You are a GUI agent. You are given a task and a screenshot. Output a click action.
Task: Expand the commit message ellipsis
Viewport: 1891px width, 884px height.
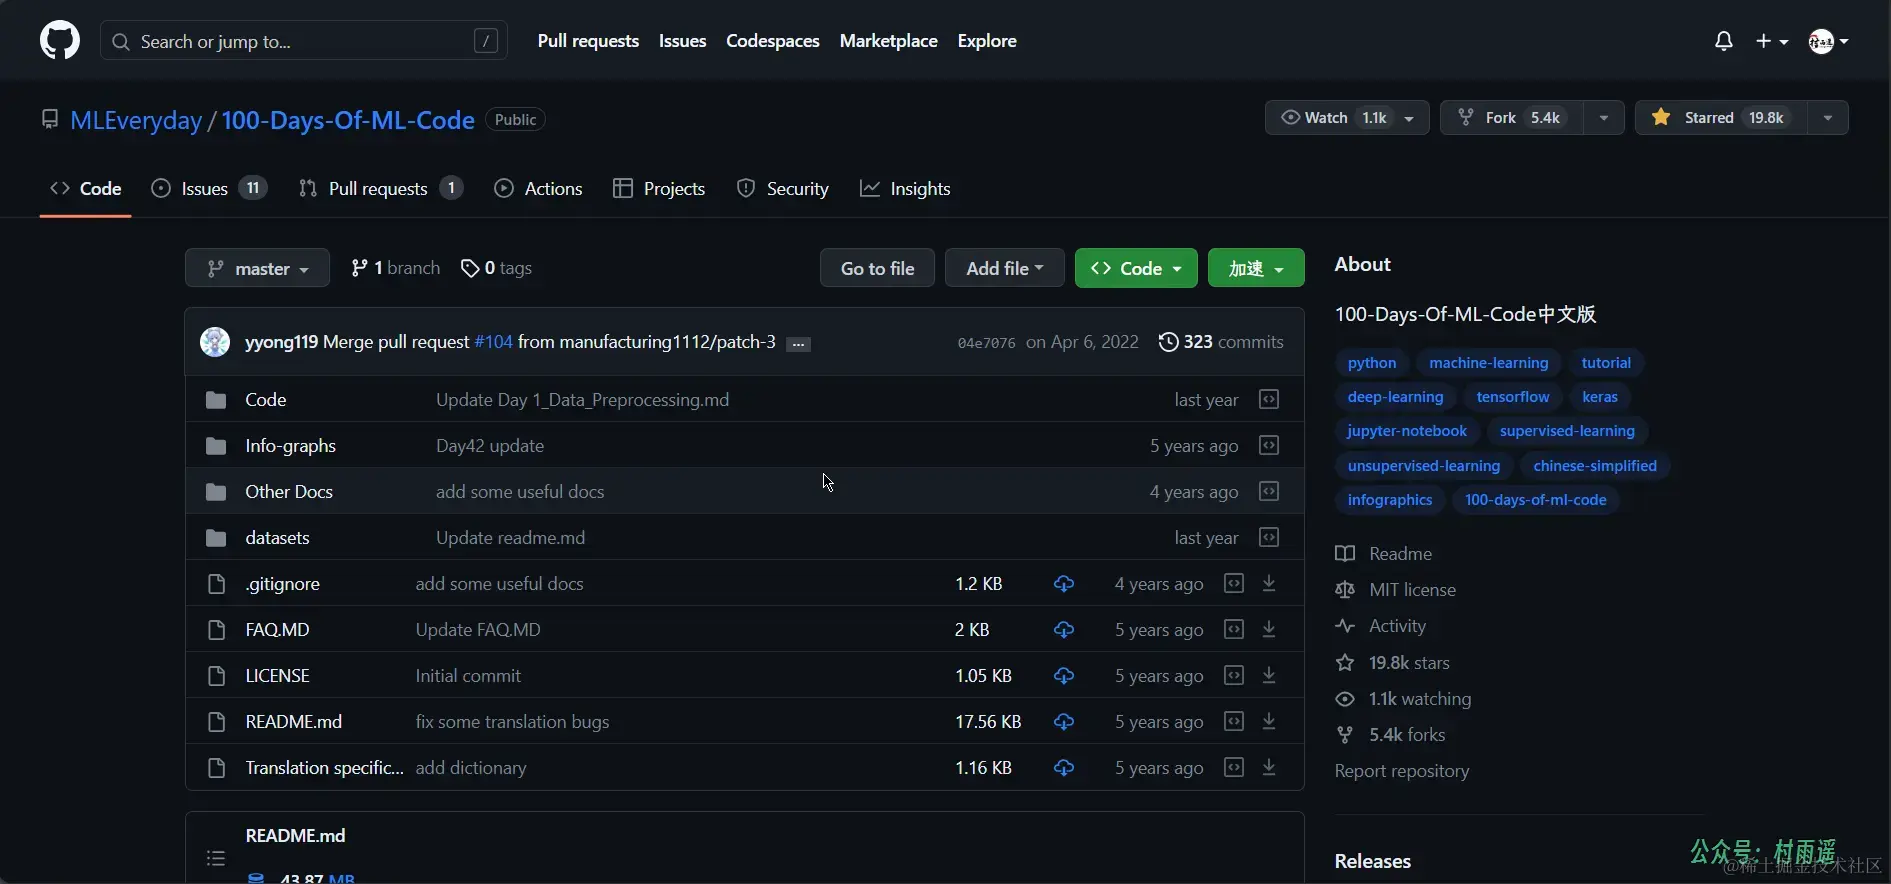pyautogui.click(x=798, y=344)
